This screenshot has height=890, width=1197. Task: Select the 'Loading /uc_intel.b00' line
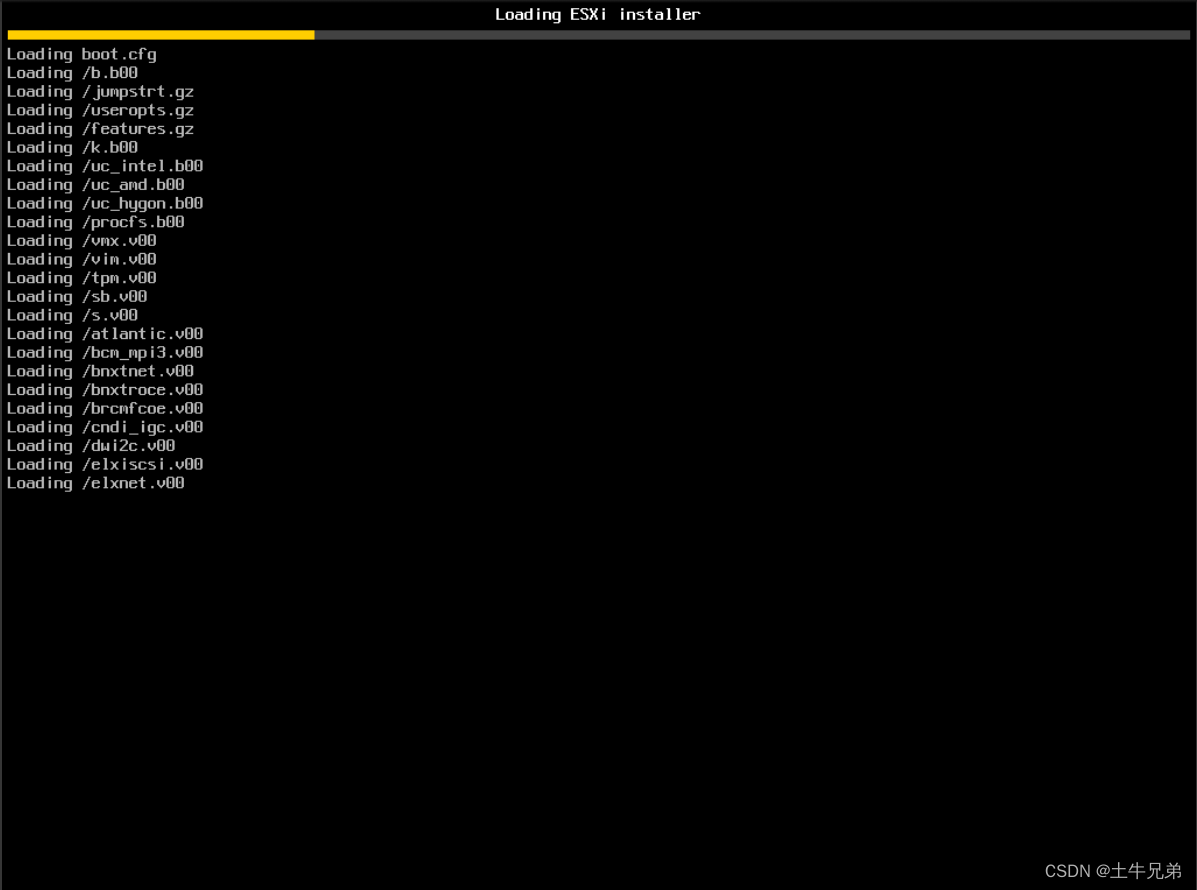pyautogui.click(x=105, y=166)
